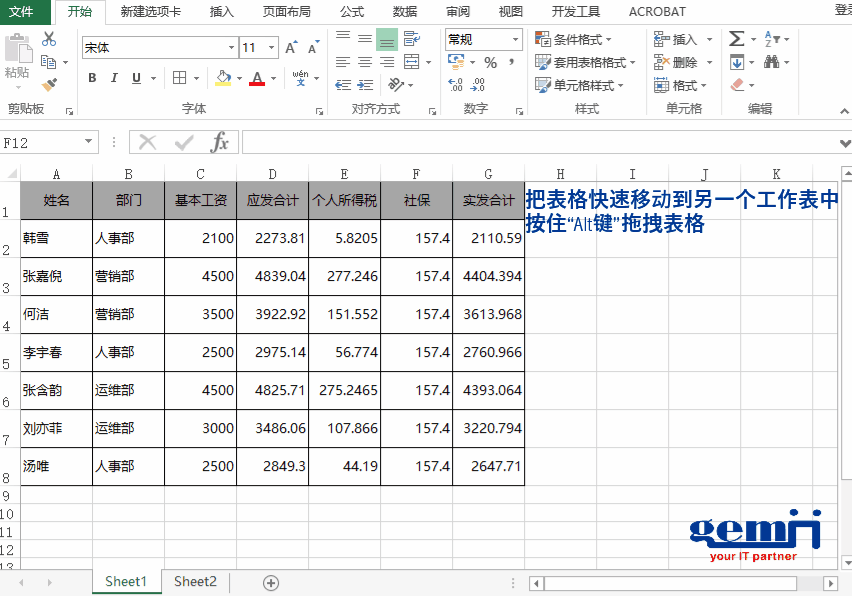Click the Center horizontal alignment icon
The width and height of the screenshot is (852, 596).
365,62
